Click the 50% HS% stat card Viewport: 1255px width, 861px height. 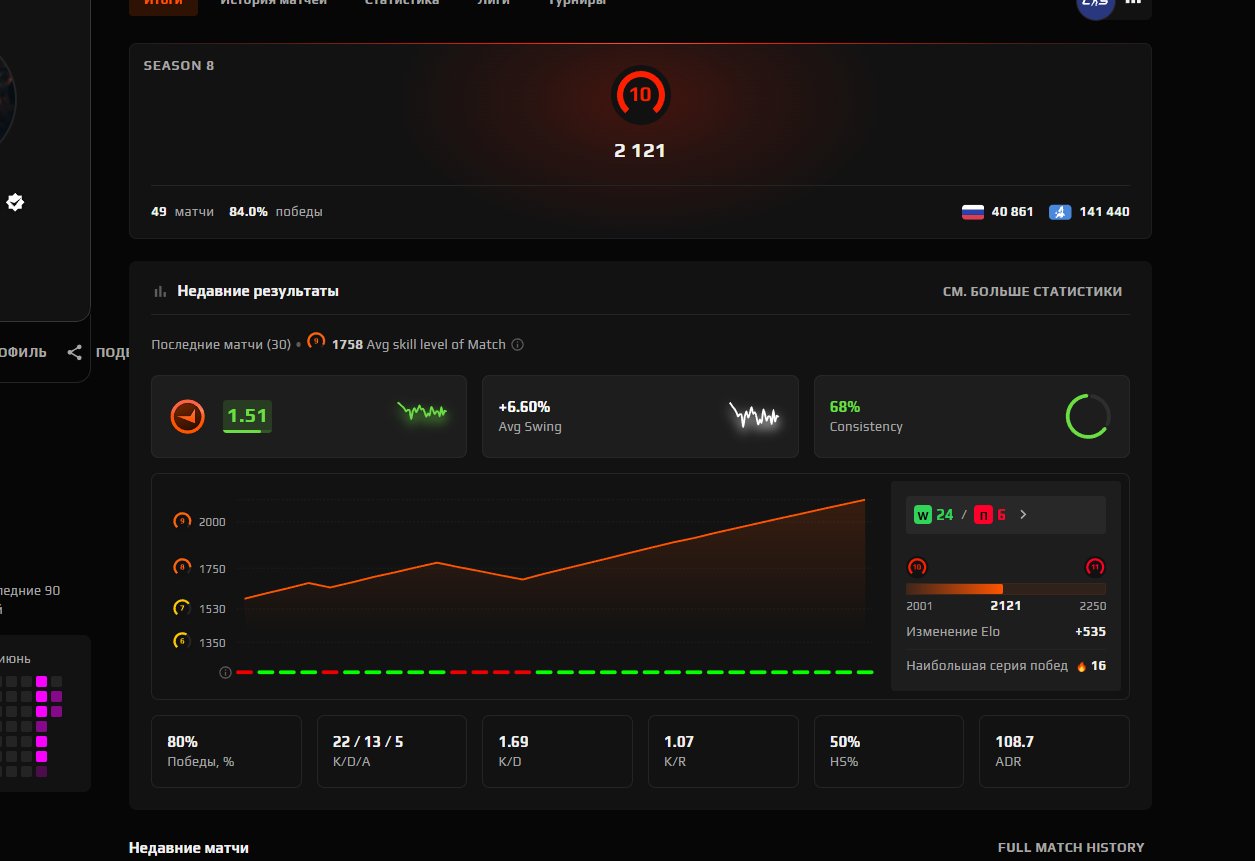pos(889,751)
